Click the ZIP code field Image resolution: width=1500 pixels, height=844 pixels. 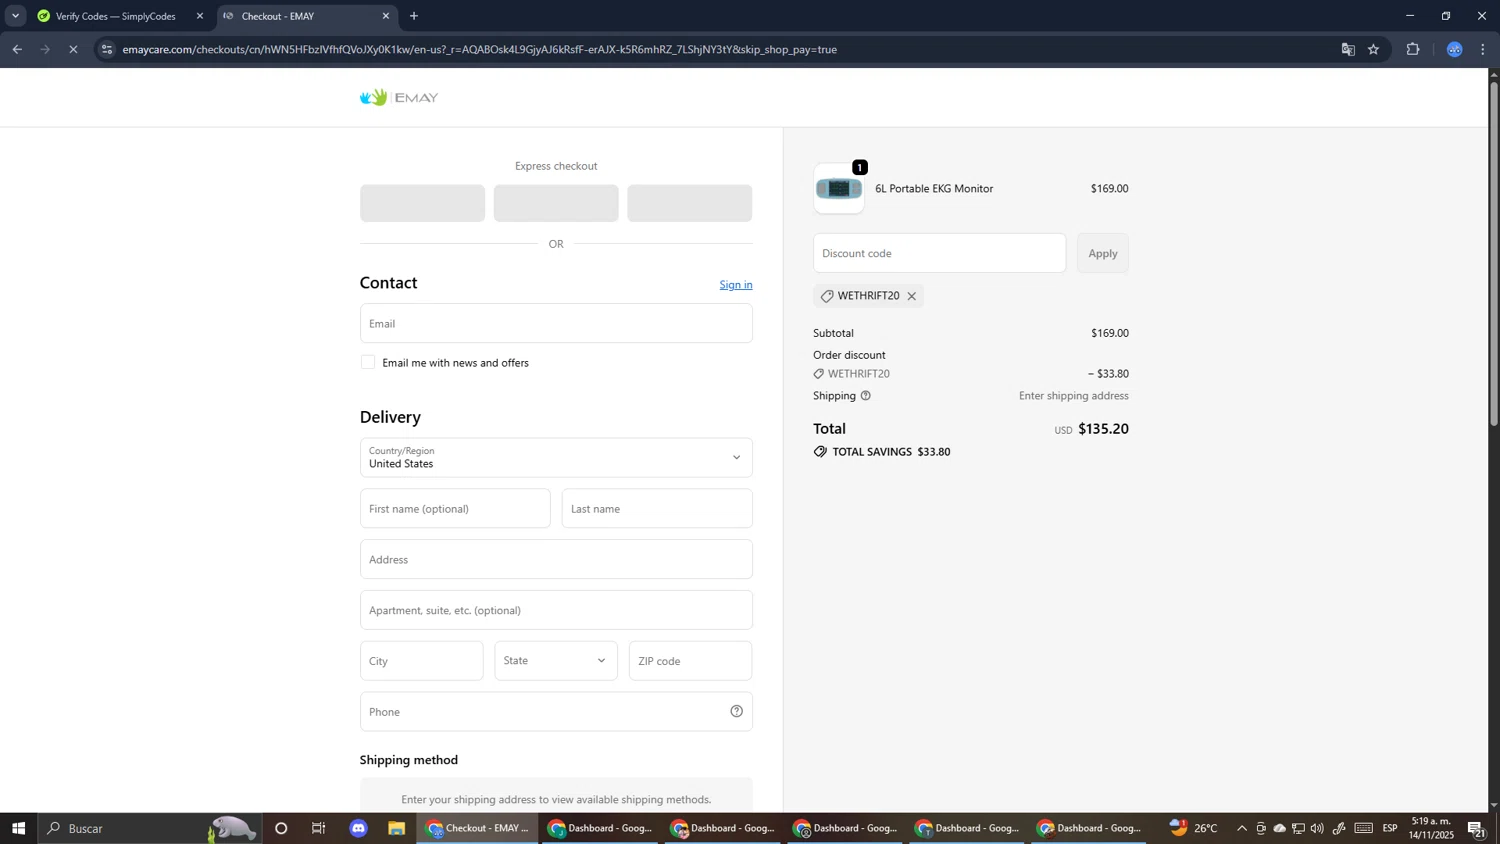tap(690, 661)
